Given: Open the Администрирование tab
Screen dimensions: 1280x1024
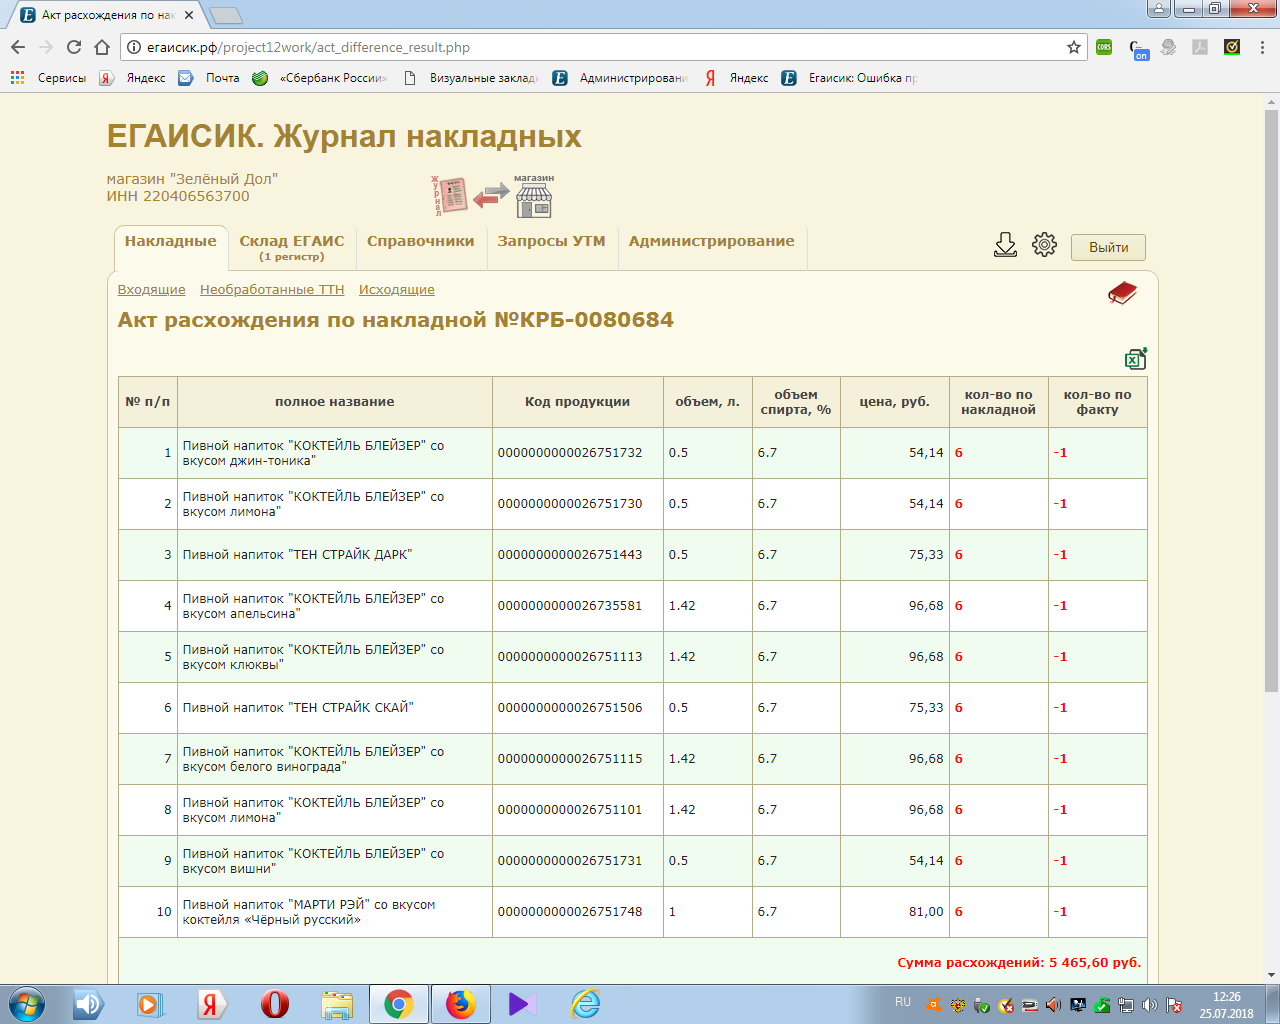Looking at the screenshot, I should point(712,248).
